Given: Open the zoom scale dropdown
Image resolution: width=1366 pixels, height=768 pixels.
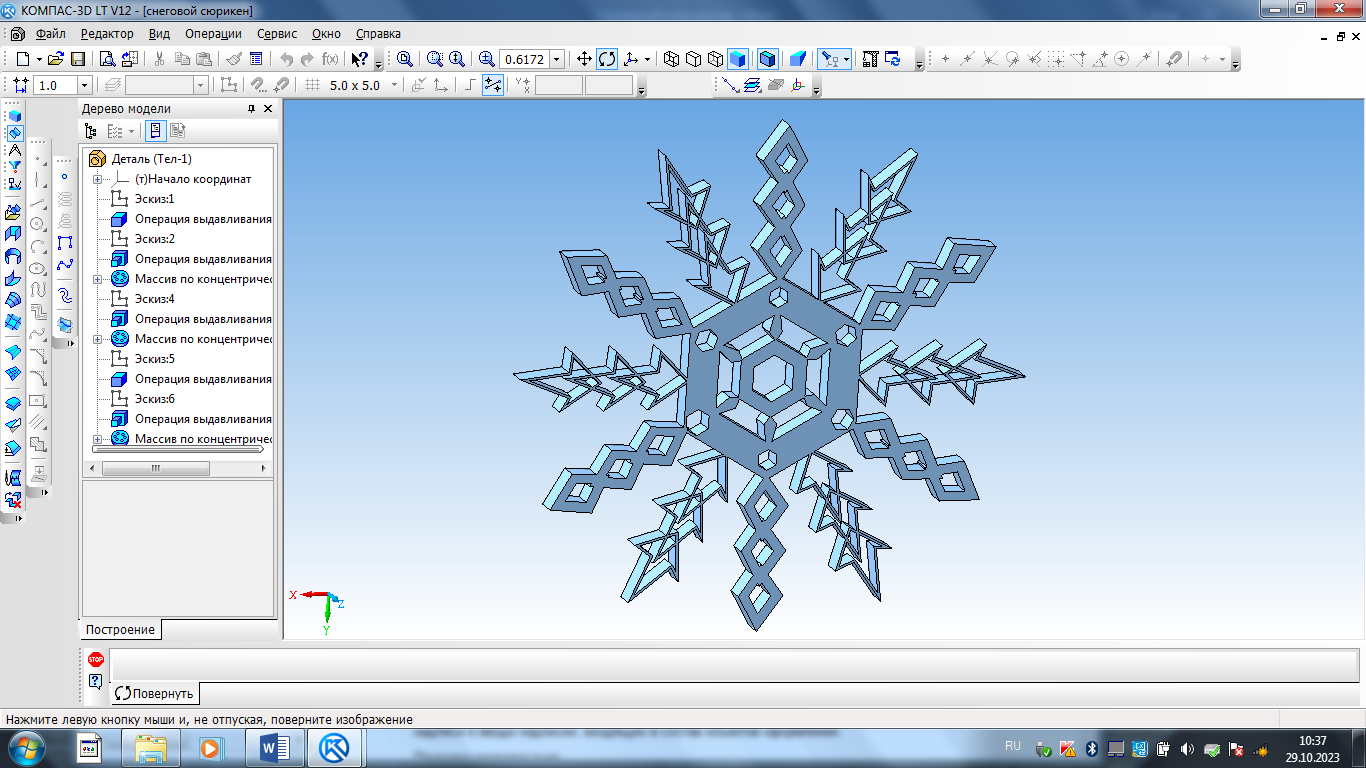Looking at the screenshot, I should [x=557, y=59].
